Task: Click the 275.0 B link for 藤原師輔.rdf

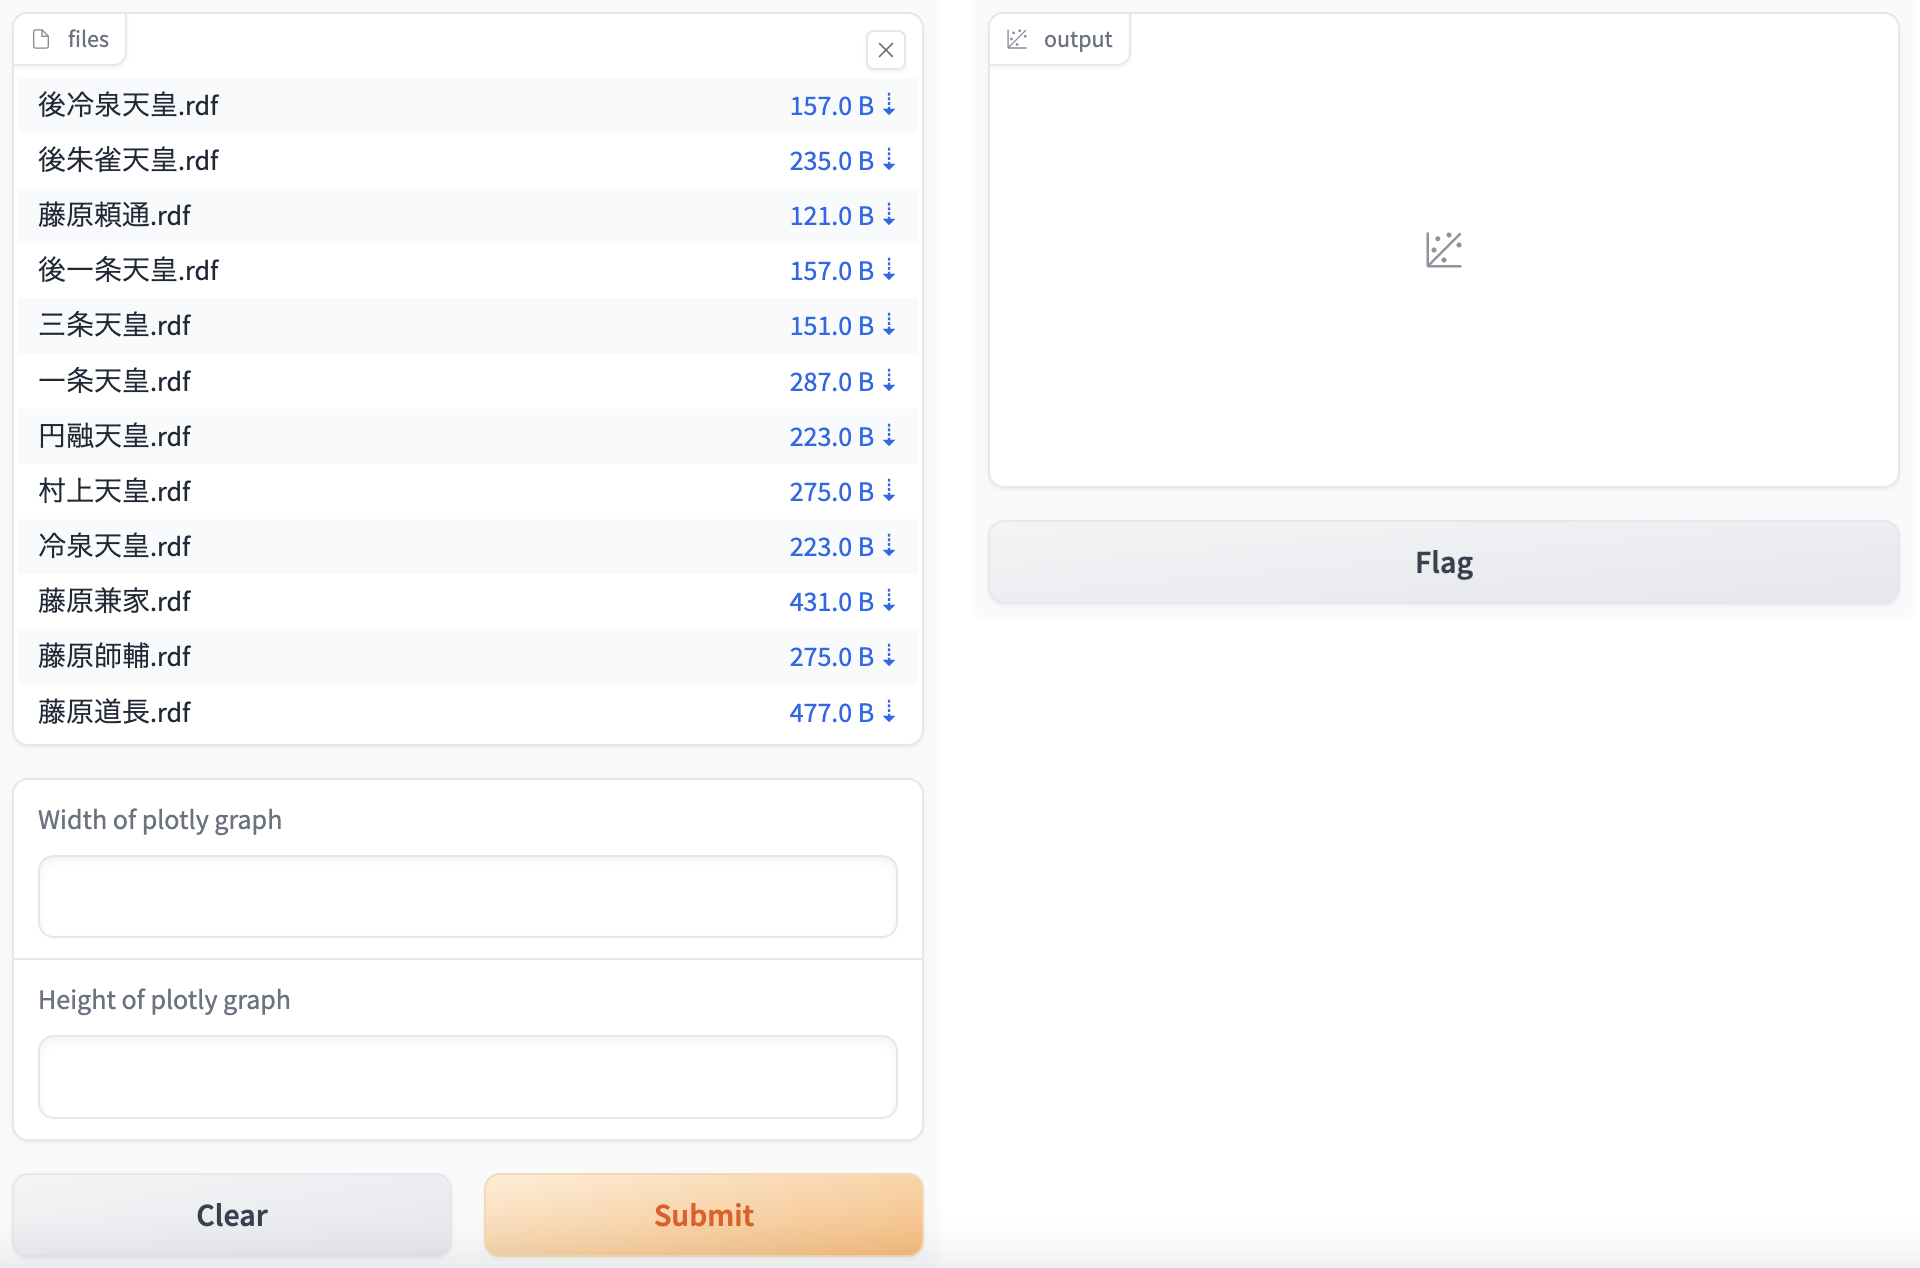Action: (831, 657)
